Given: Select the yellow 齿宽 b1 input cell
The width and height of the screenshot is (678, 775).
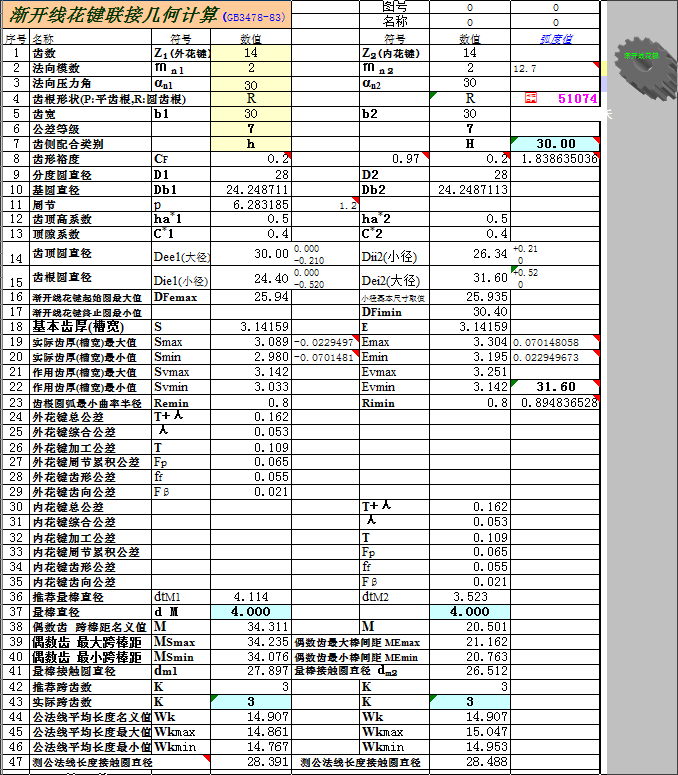Looking at the screenshot, I should [251, 114].
